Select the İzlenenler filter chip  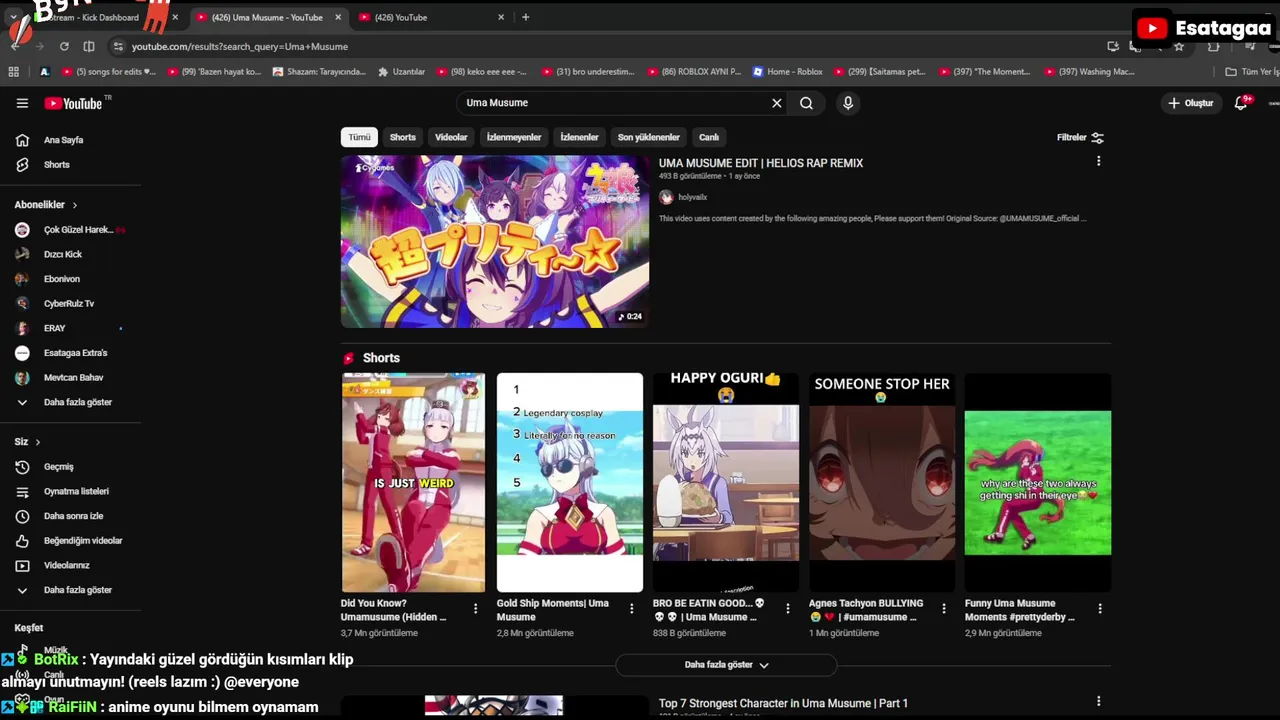click(579, 137)
